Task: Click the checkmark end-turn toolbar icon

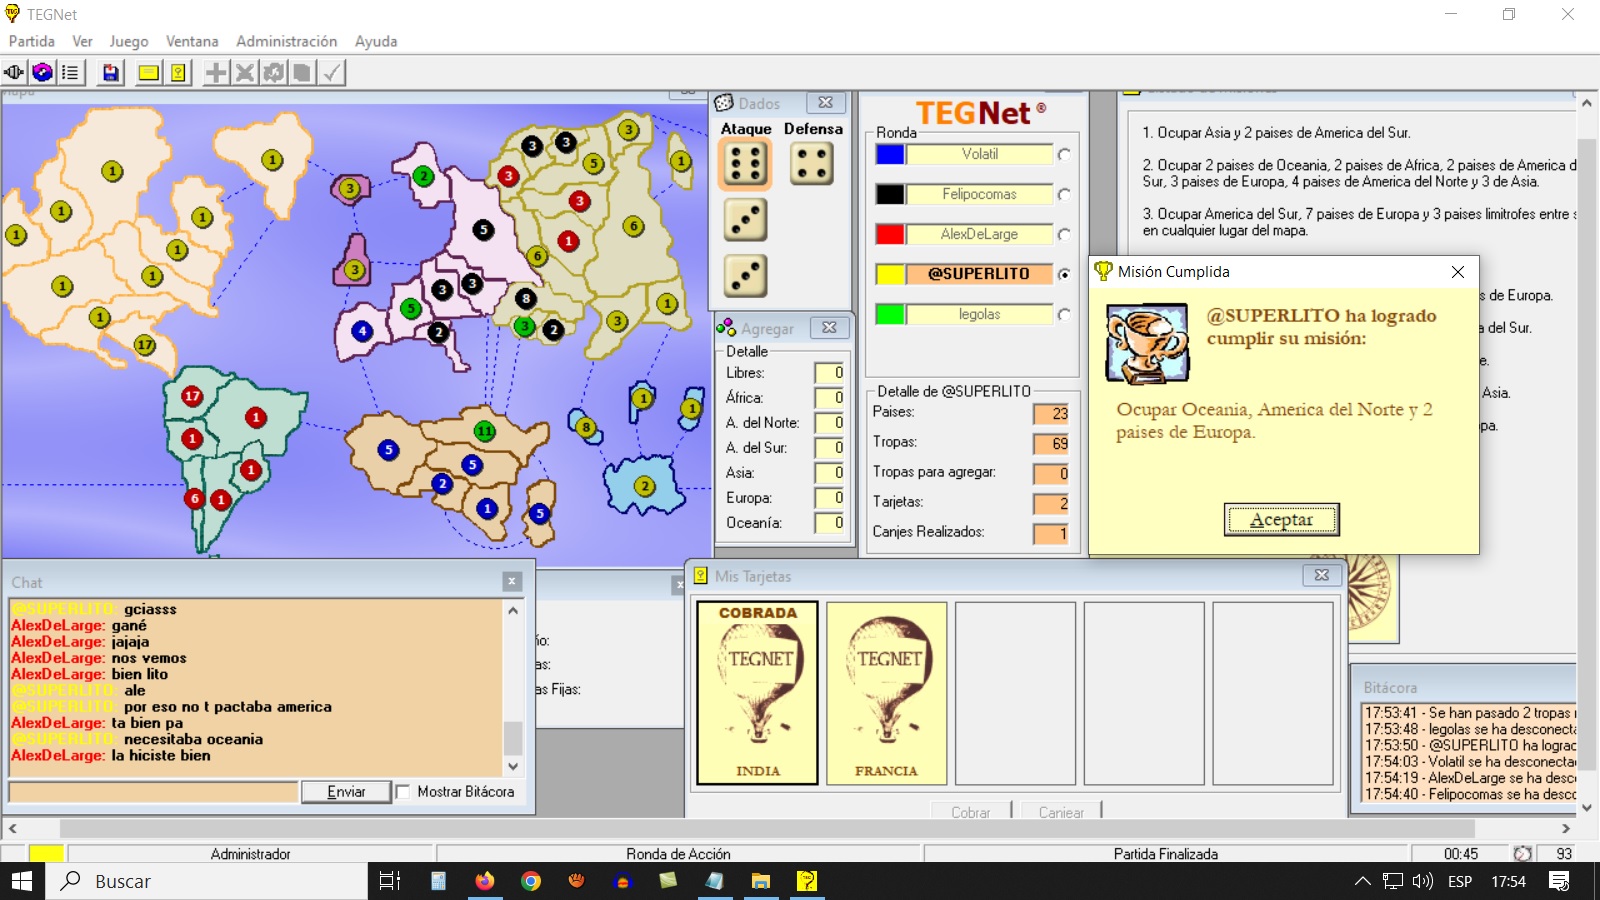Action: pyautogui.click(x=332, y=72)
